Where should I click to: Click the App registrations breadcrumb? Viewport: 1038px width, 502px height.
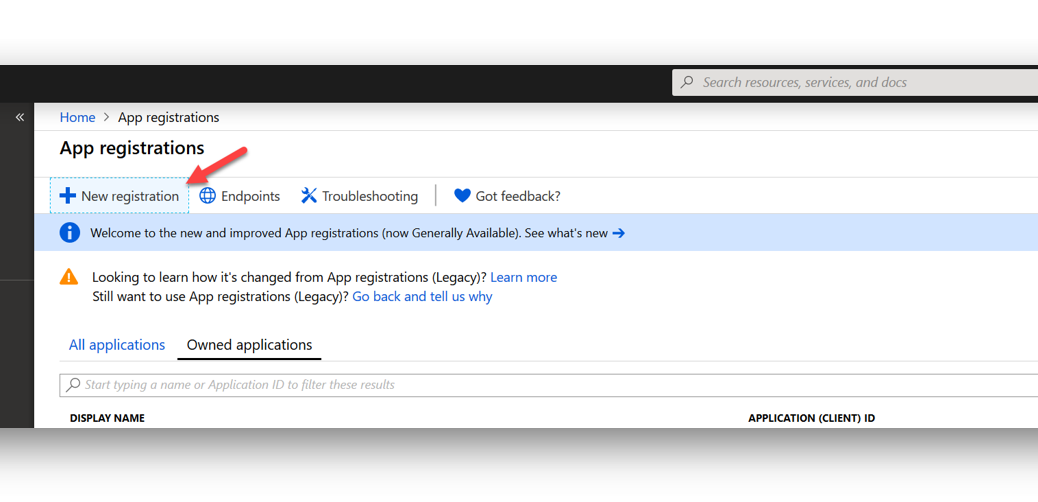(x=169, y=117)
